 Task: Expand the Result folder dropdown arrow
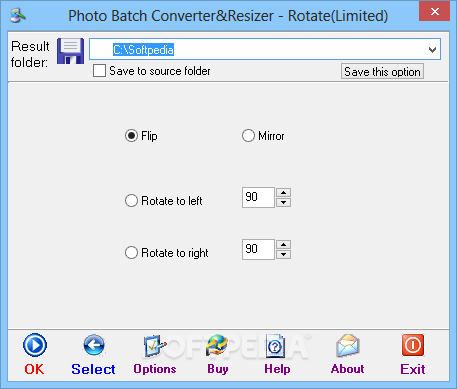(x=432, y=50)
